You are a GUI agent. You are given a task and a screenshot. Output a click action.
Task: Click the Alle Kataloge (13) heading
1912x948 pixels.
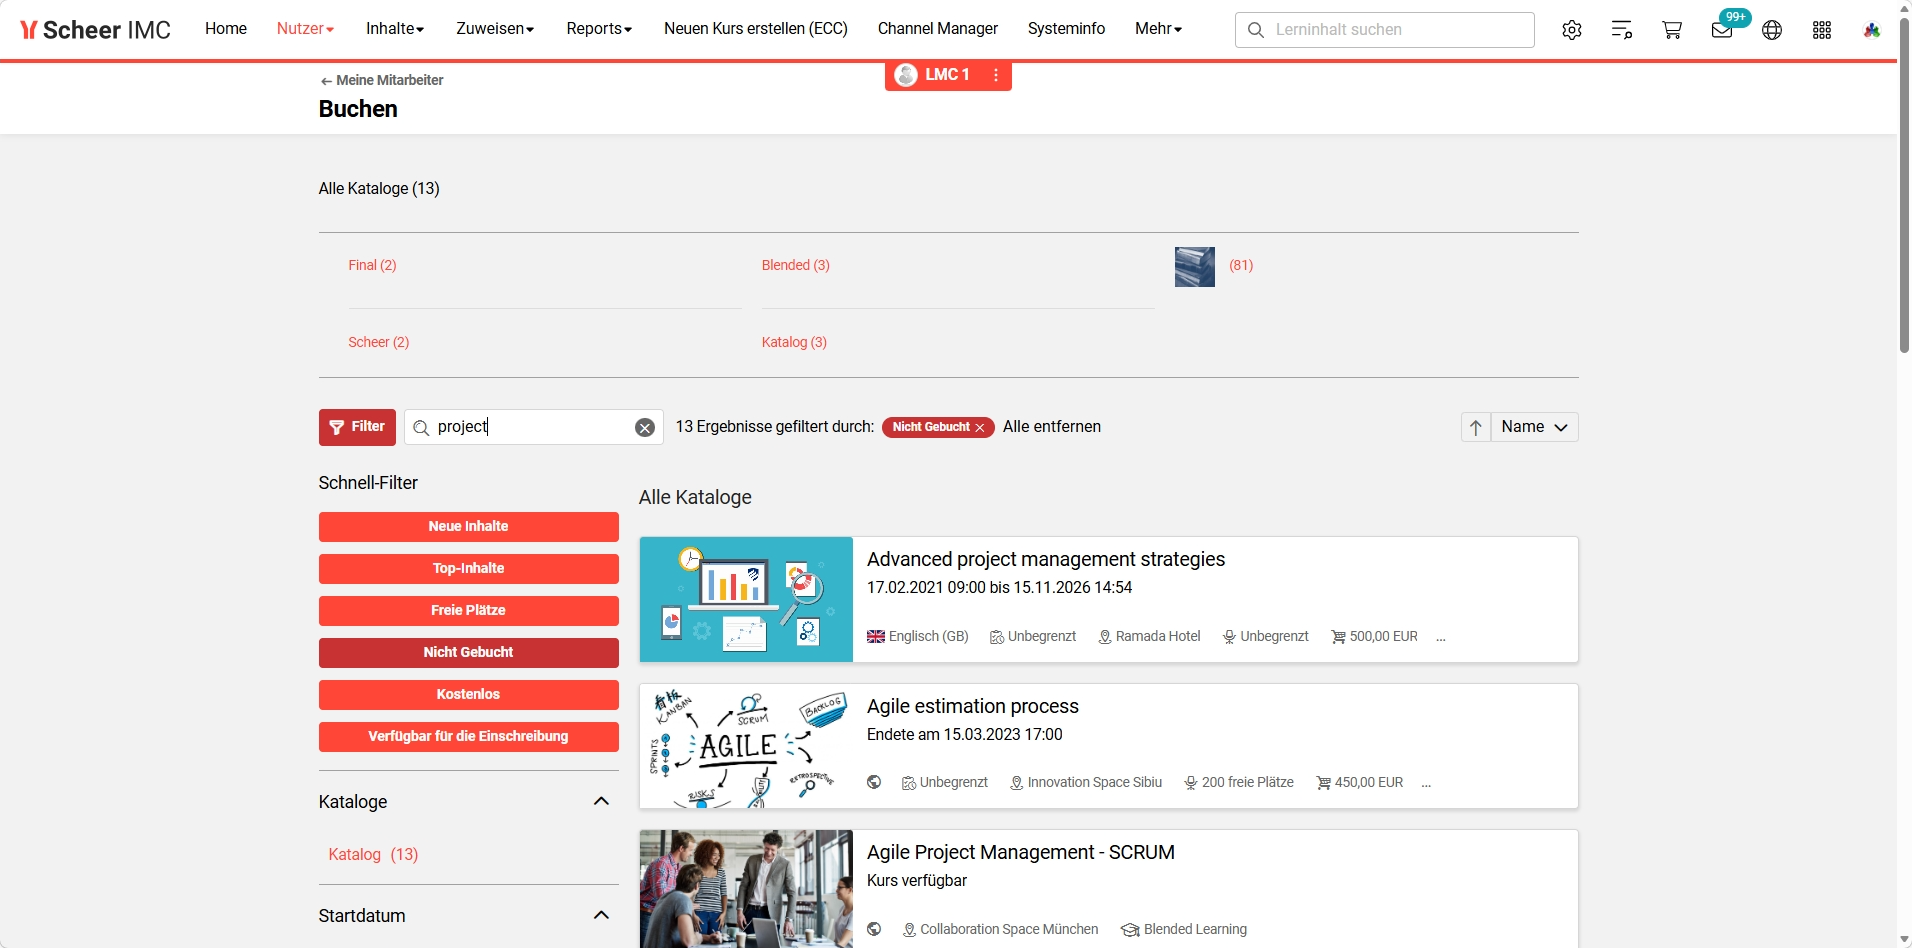379,188
